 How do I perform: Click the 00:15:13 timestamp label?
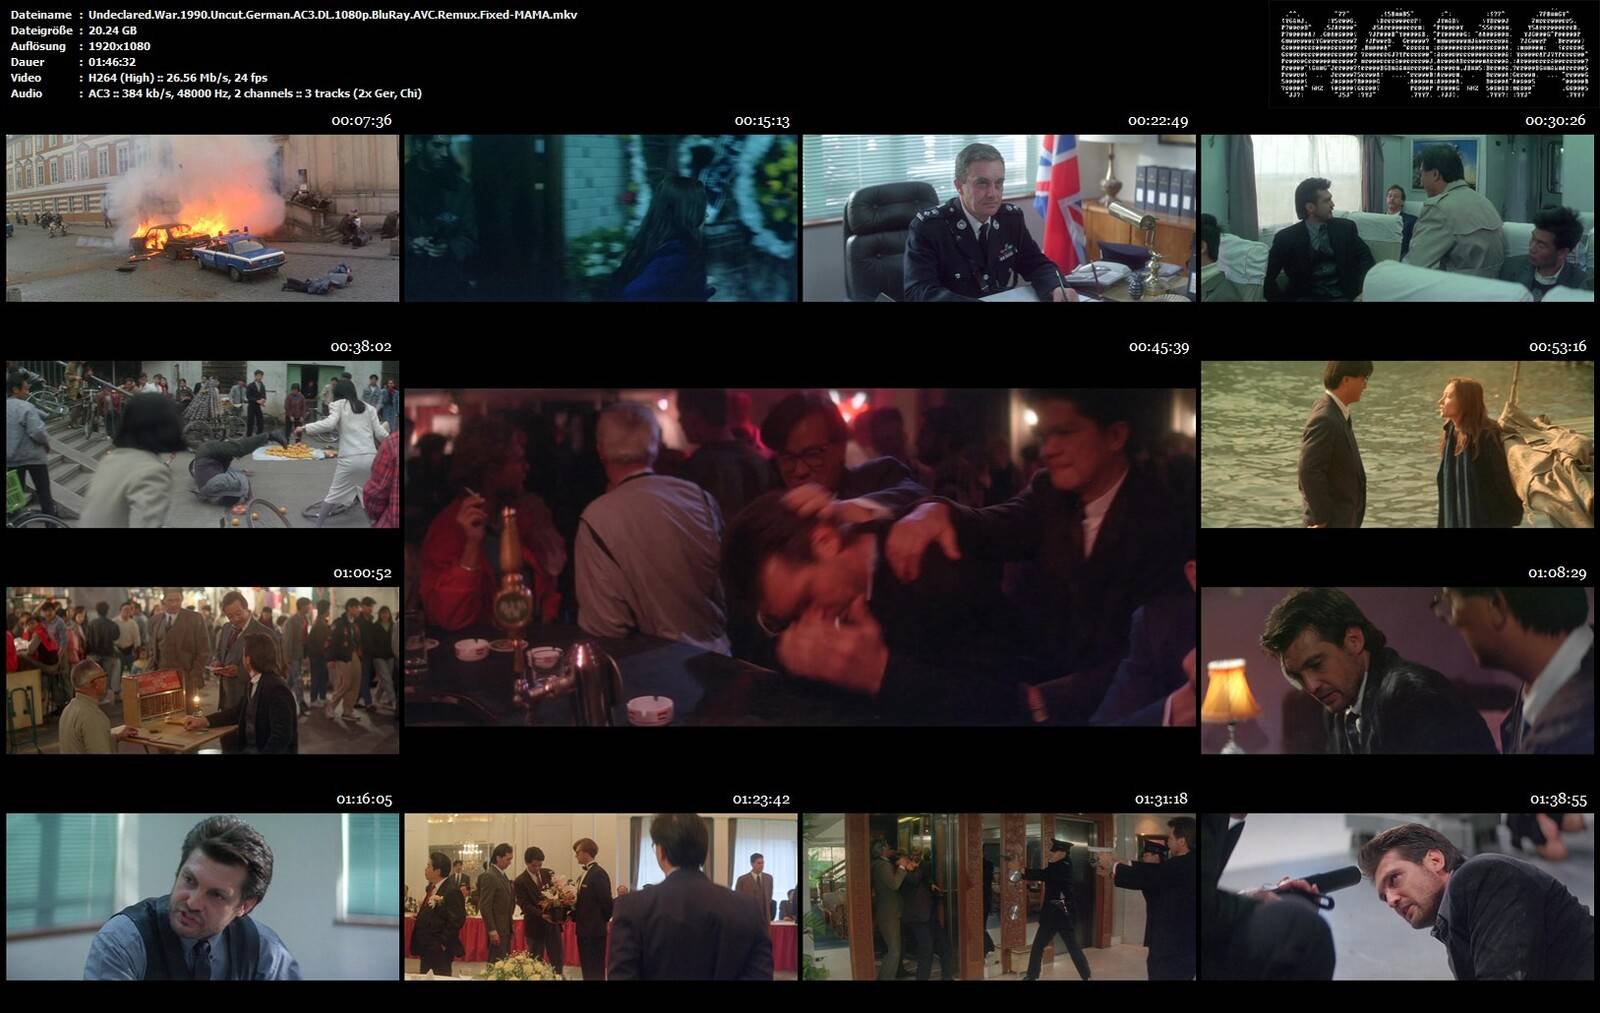point(762,121)
